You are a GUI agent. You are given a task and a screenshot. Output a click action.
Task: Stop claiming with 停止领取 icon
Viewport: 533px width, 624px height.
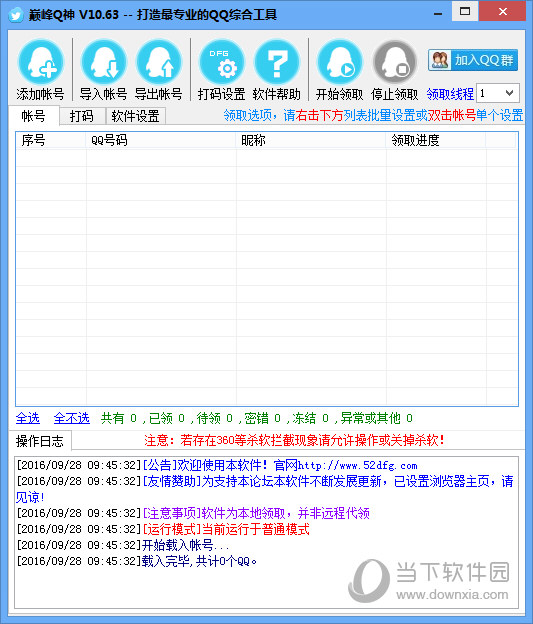[x=395, y=62]
